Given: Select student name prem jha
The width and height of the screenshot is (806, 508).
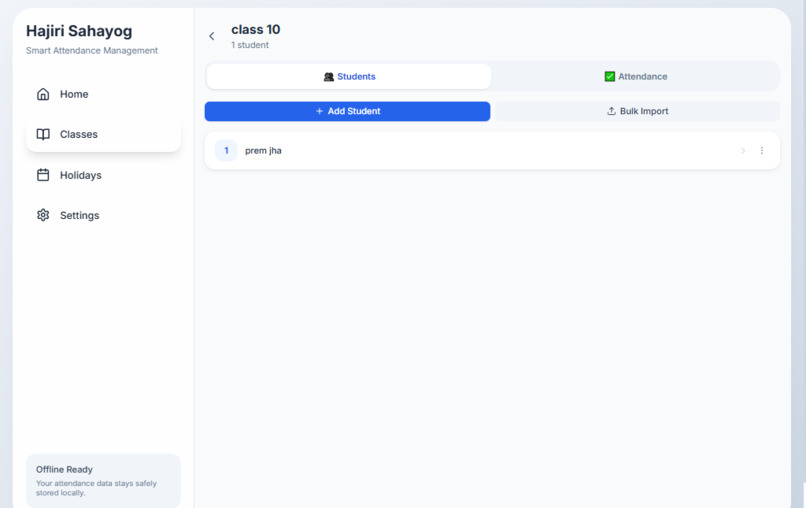Looking at the screenshot, I should 263,151.
